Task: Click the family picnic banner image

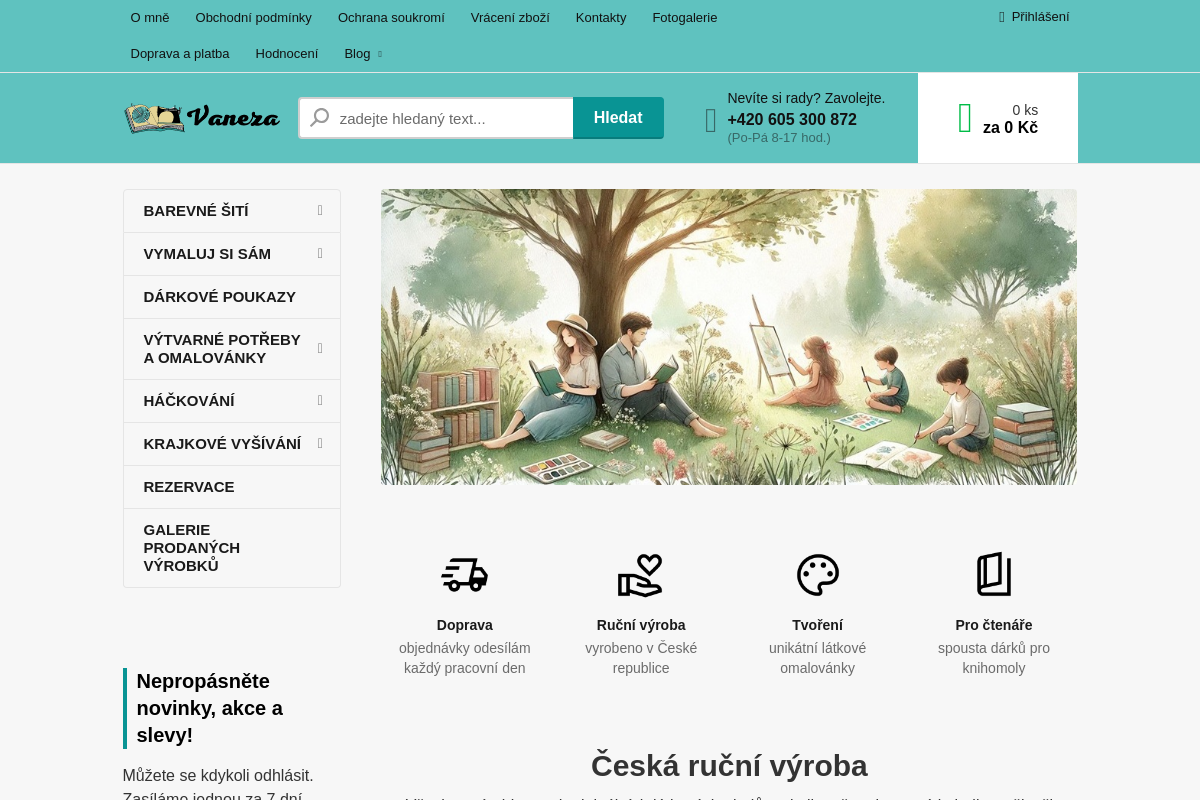Action: coord(729,337)
